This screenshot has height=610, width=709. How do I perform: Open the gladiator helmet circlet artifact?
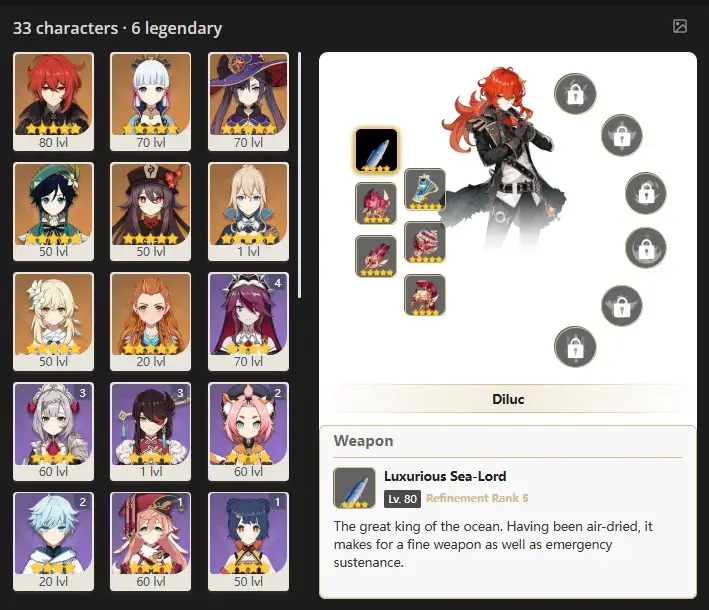click(x=425, y=295)
